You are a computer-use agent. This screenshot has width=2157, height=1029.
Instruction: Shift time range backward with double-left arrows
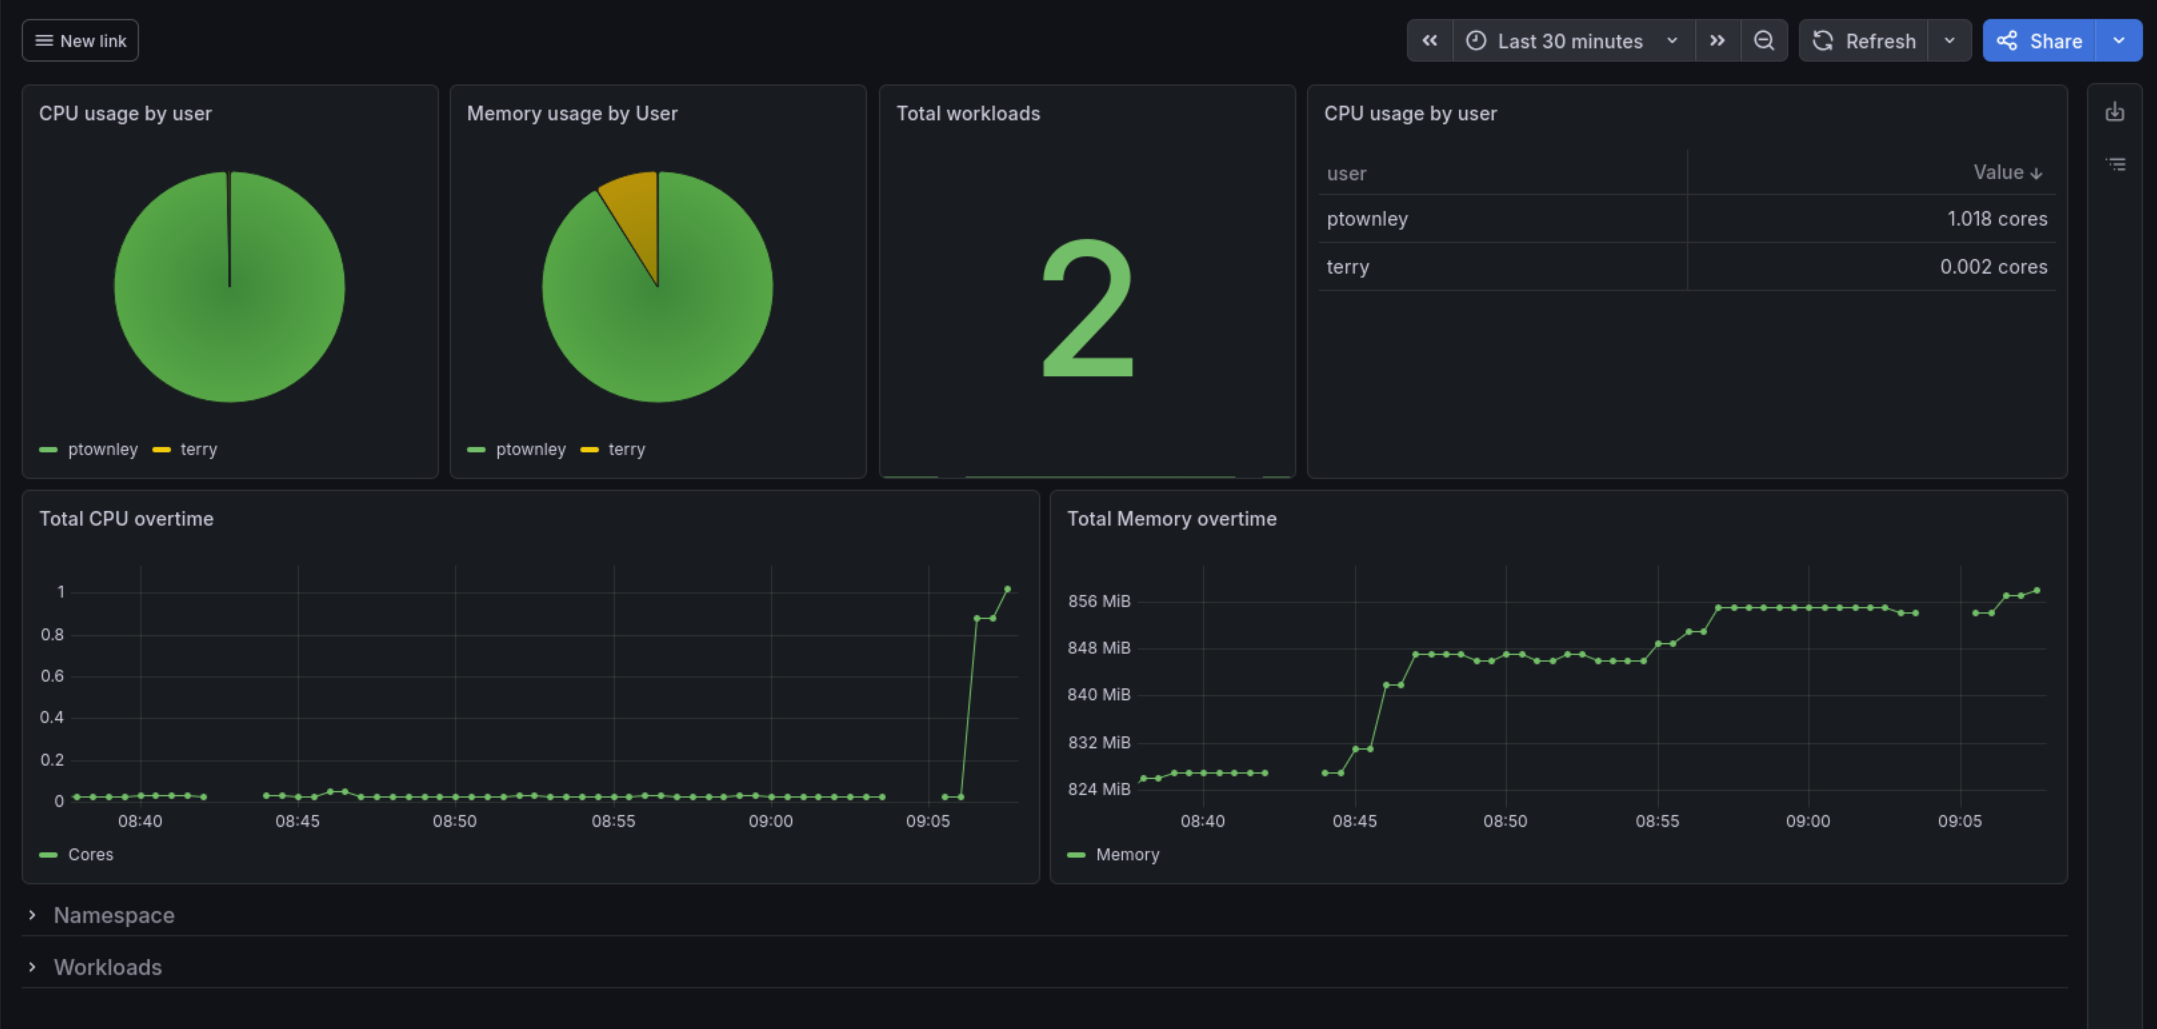tap(1430, 41)
